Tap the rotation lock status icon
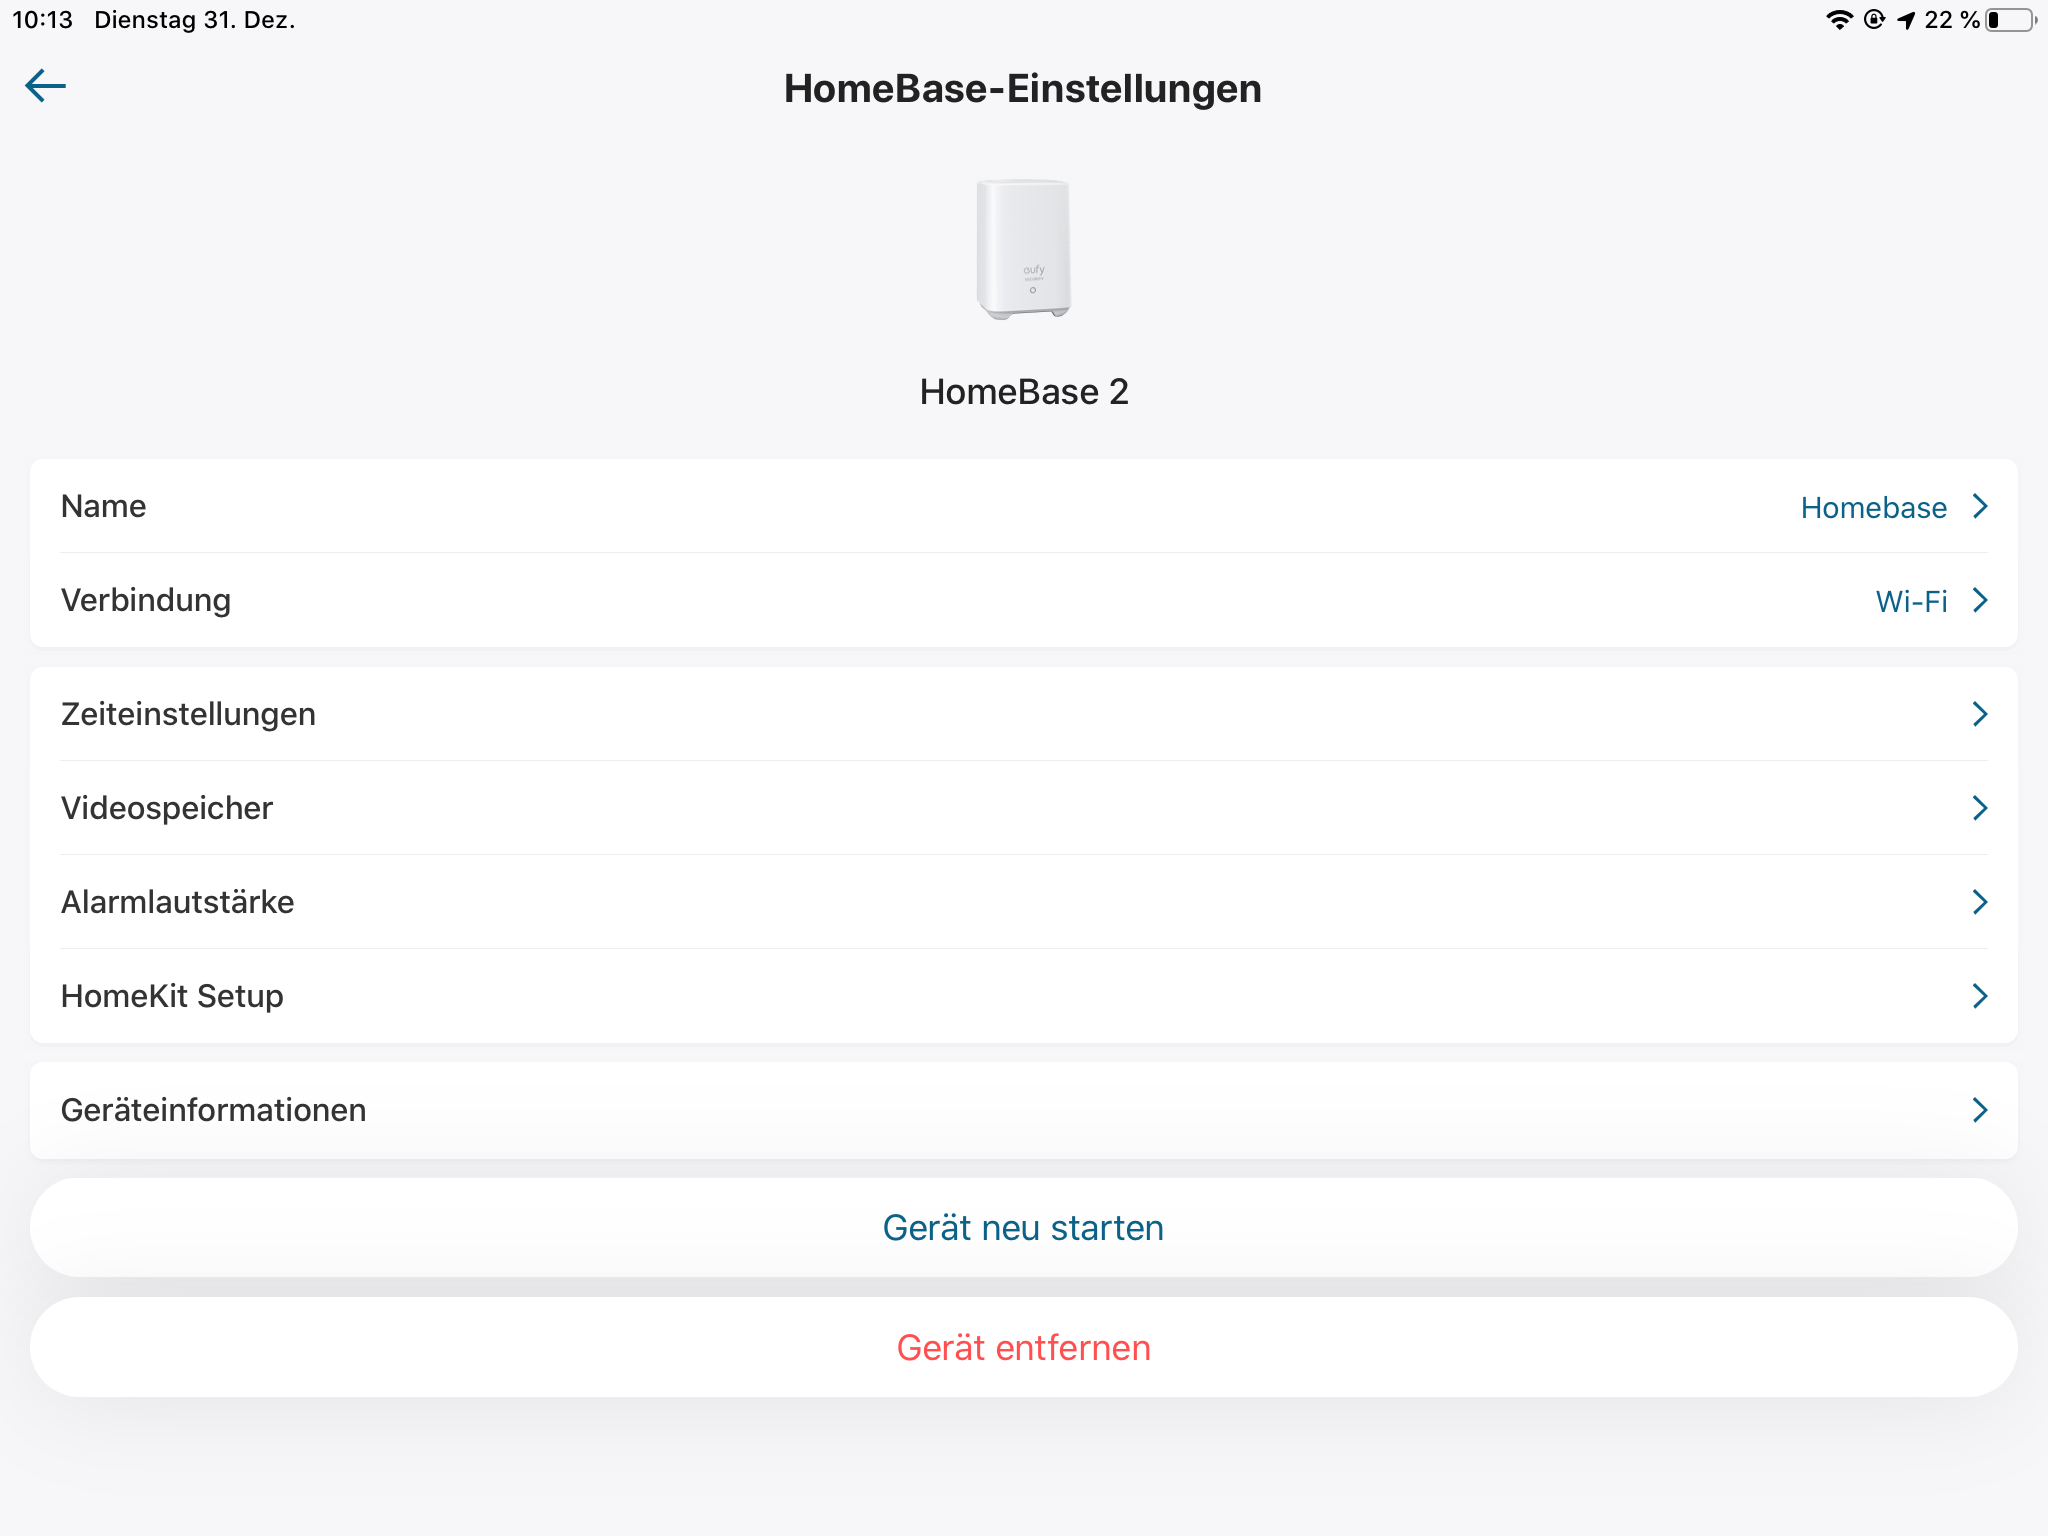This screenshot has height=1536, width=2048. pyautogui.click(x=1874, y=20)
